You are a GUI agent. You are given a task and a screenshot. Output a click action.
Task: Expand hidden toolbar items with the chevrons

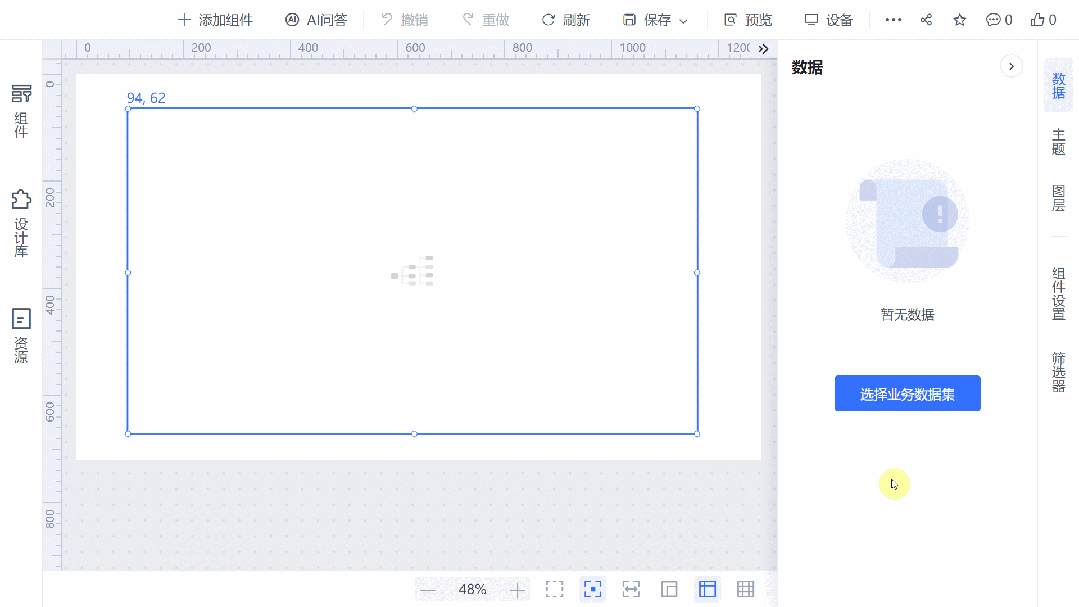pyautogui.click(x=762, y=47)
